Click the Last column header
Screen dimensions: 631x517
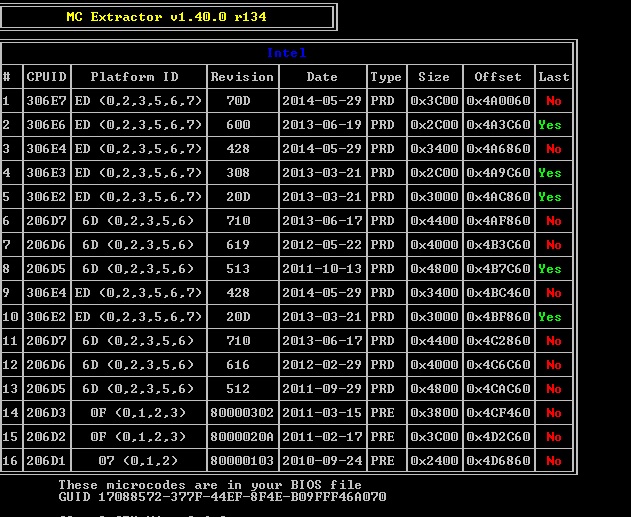[x=554, y=77]
